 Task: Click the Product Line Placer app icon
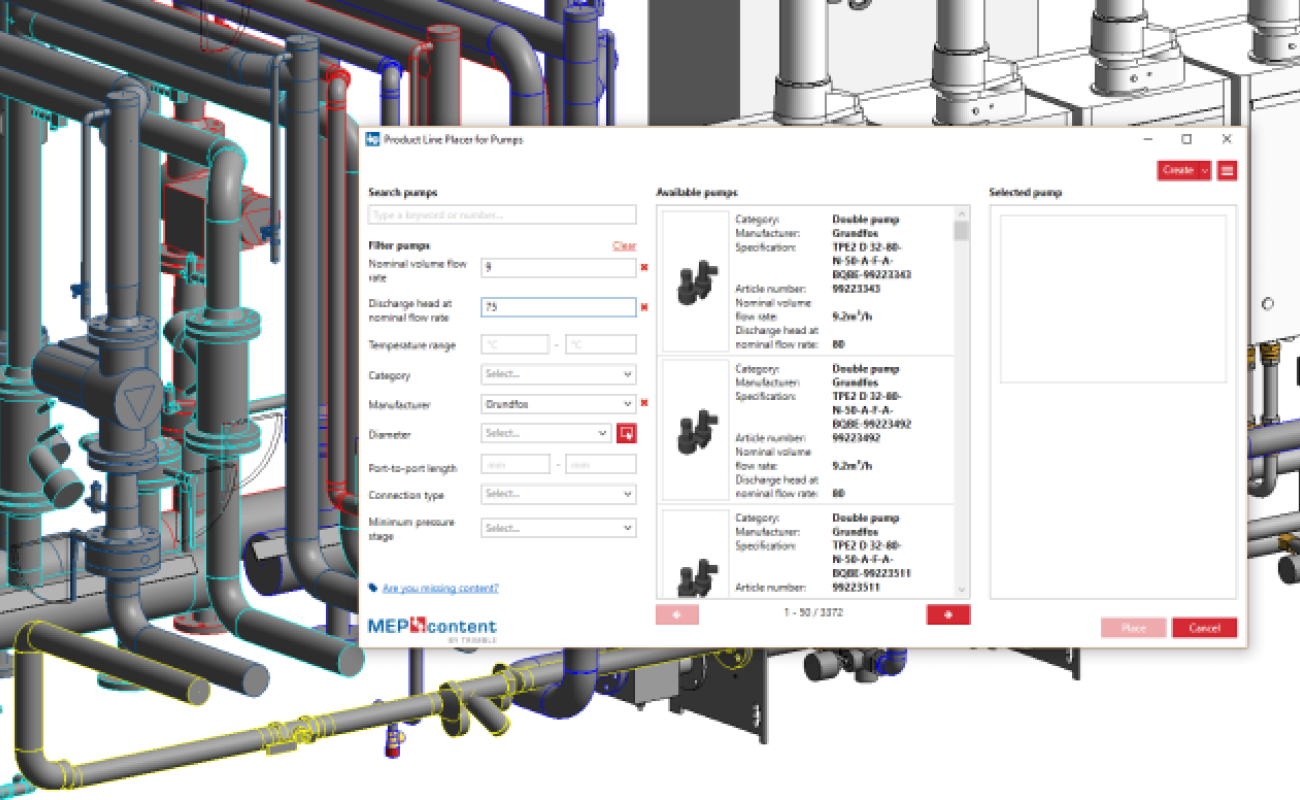click(372, 140)
